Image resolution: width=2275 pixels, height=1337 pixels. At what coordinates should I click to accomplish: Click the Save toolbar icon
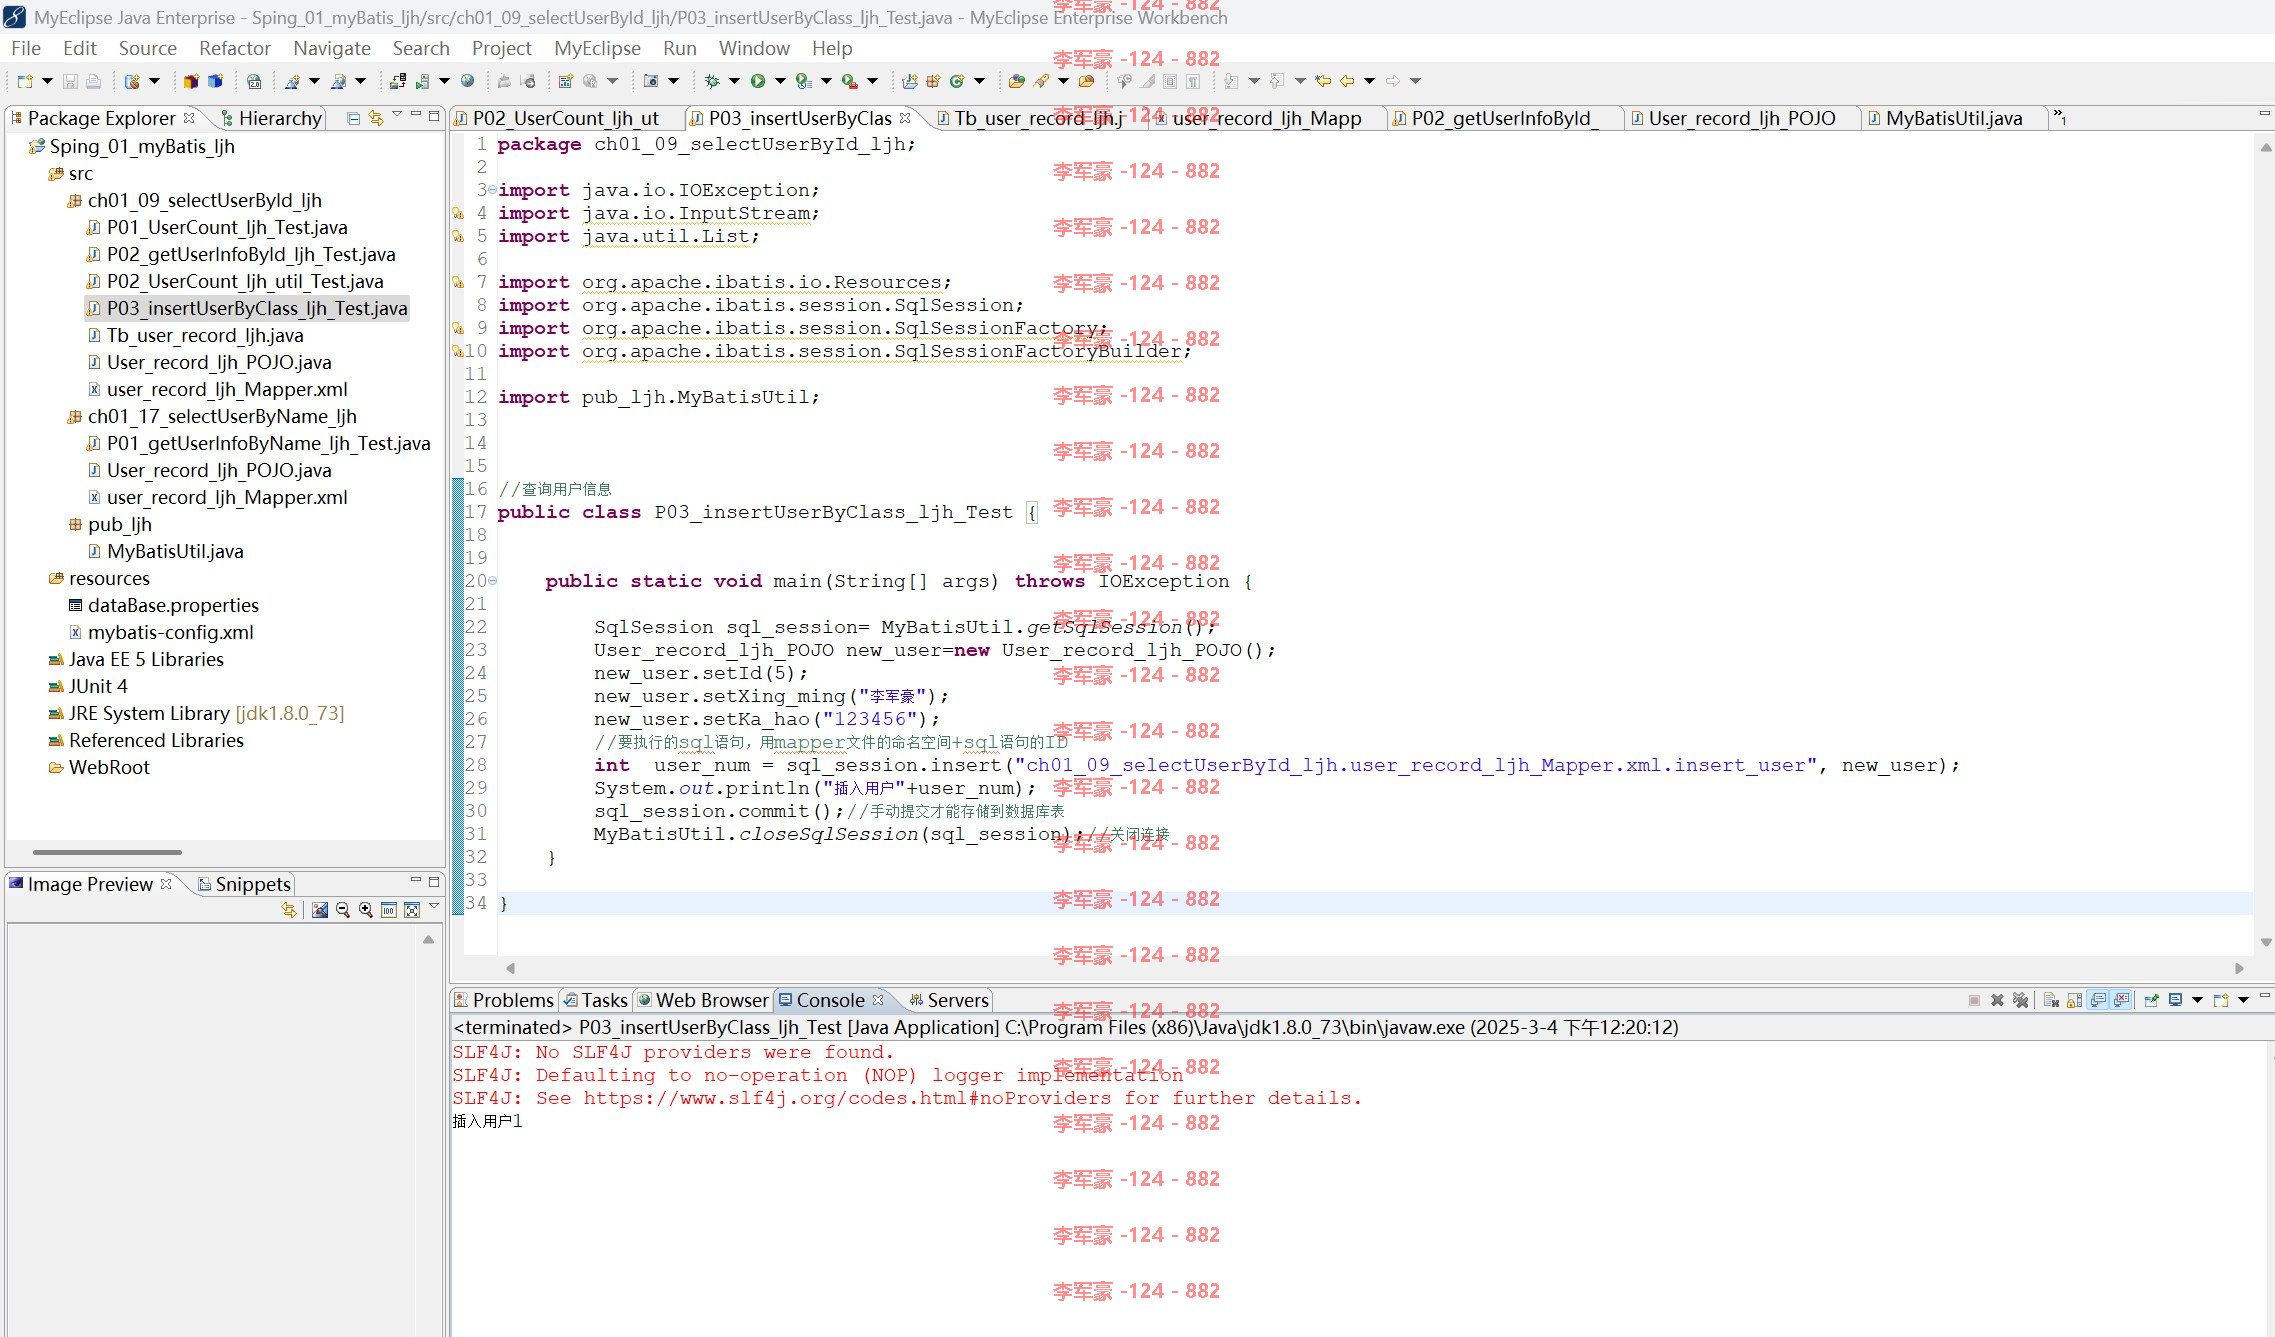point(70,81)
